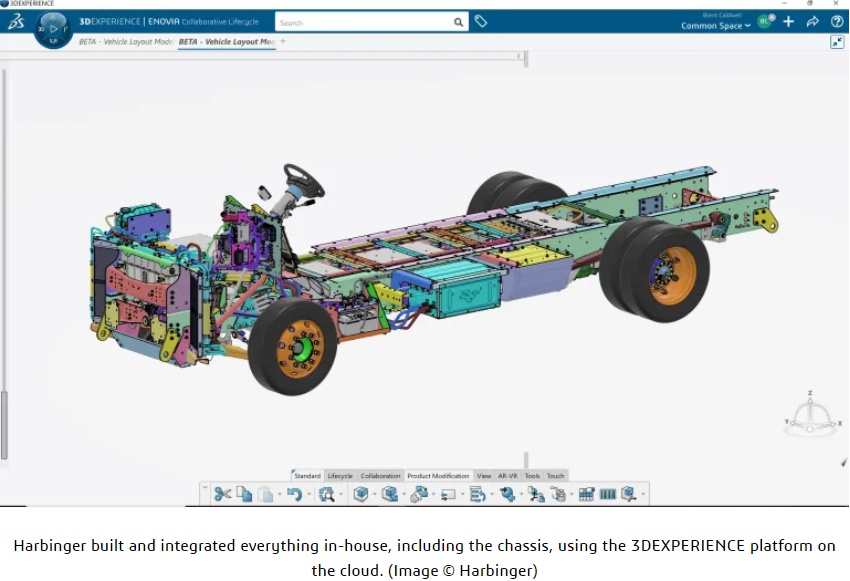Switch to the Product Modification tab
The width and height of the screenshot is (850, 581).
point(438,476)
